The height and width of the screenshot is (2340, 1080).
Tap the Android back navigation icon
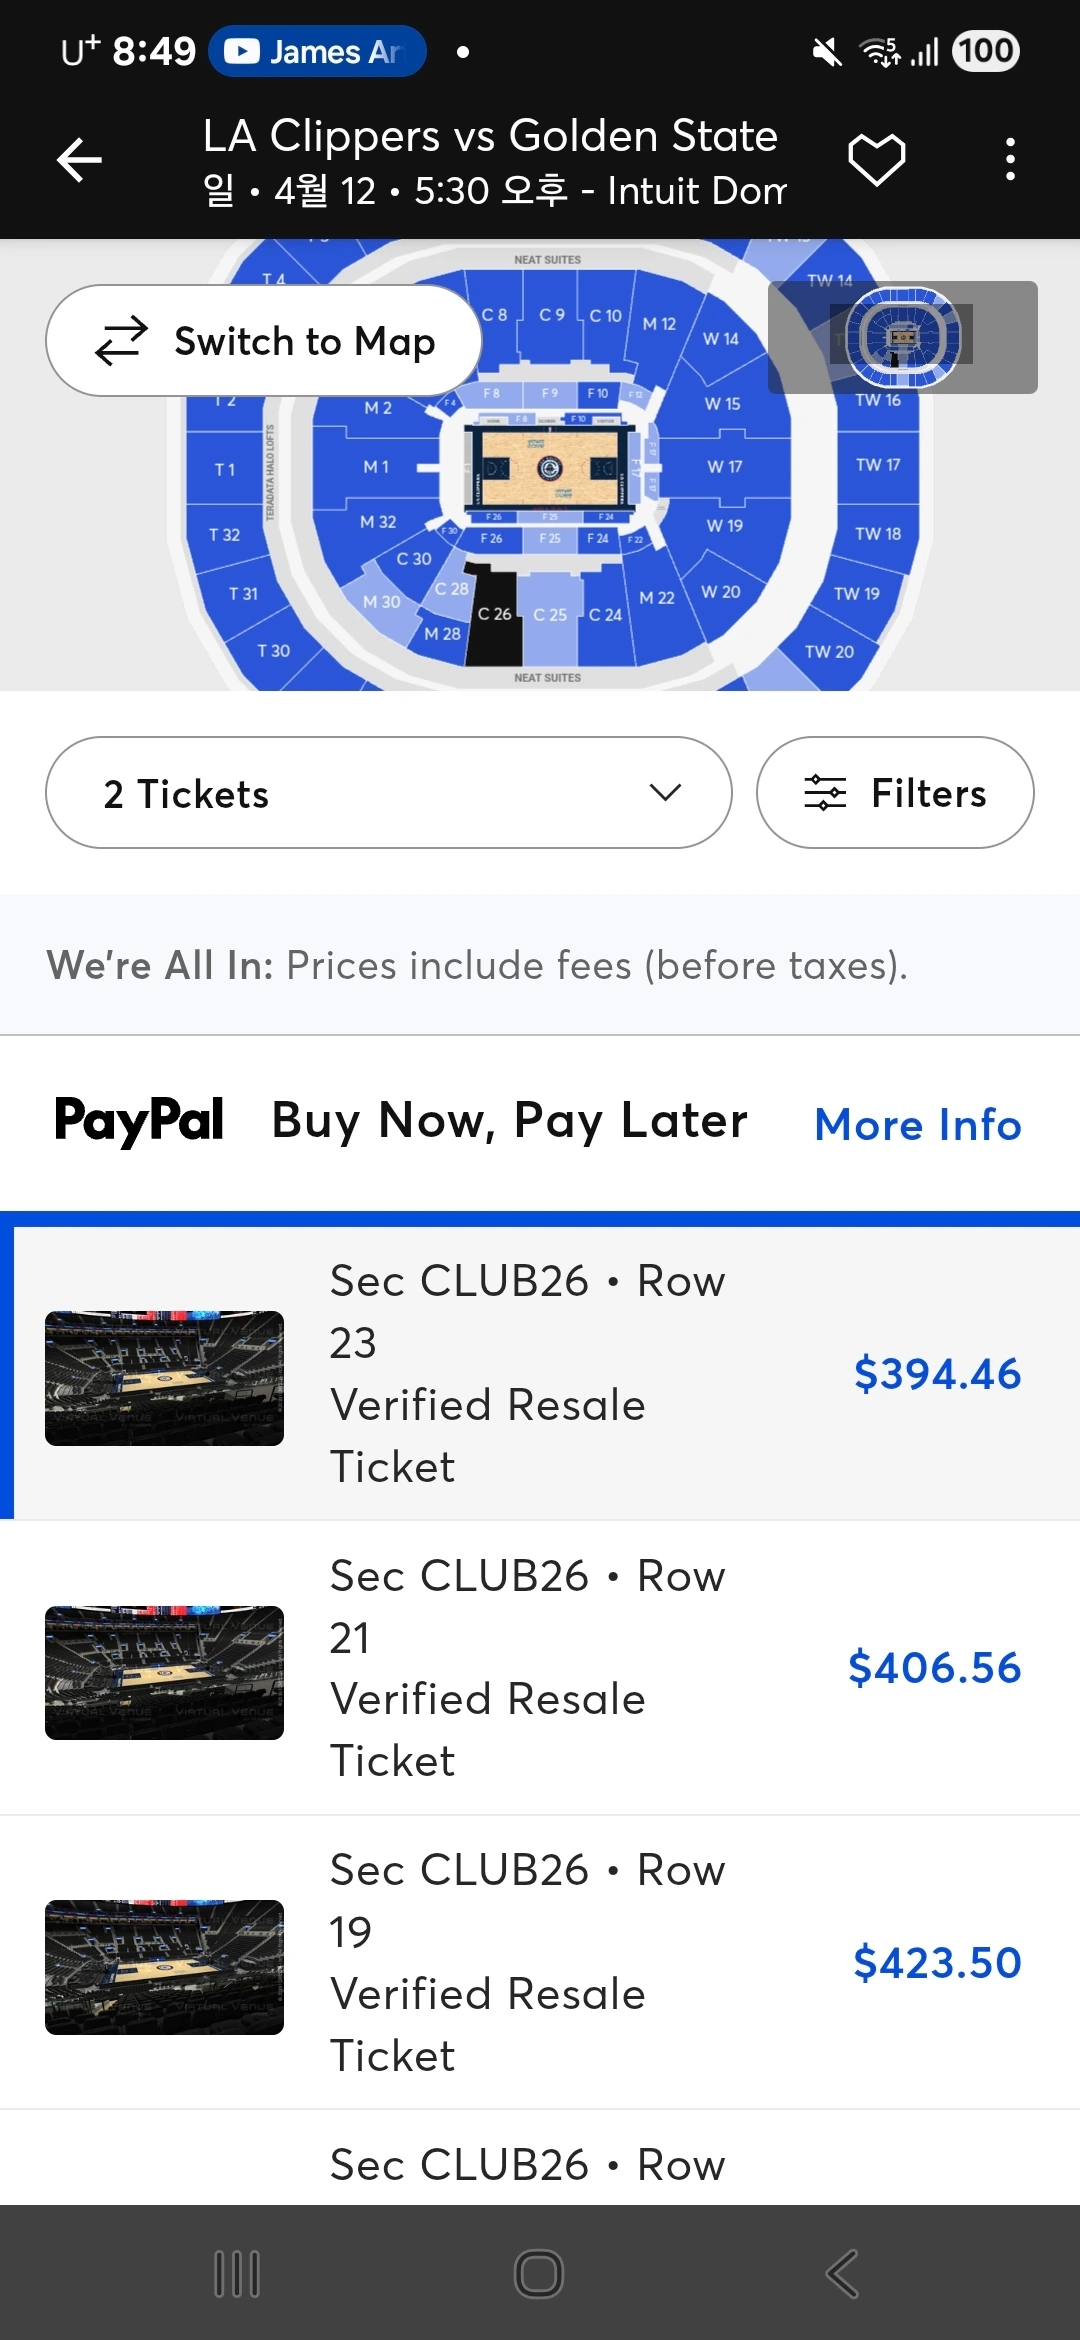tap(842, 2274)
